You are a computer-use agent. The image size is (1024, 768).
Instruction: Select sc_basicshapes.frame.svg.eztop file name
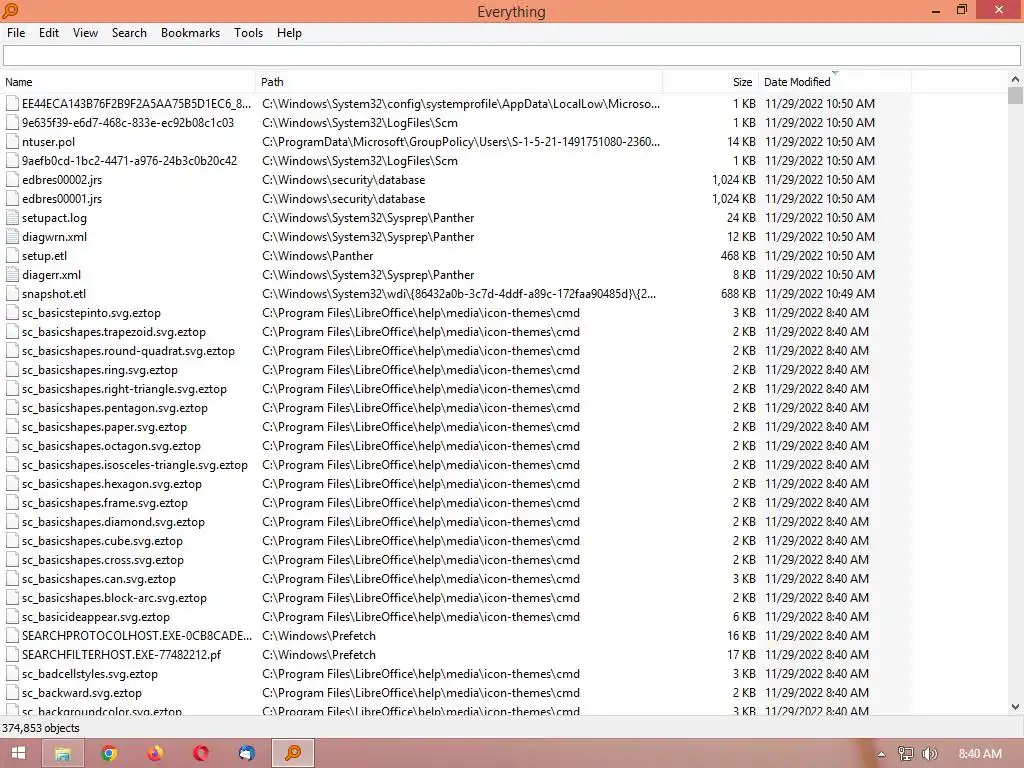tap(104, 503)
